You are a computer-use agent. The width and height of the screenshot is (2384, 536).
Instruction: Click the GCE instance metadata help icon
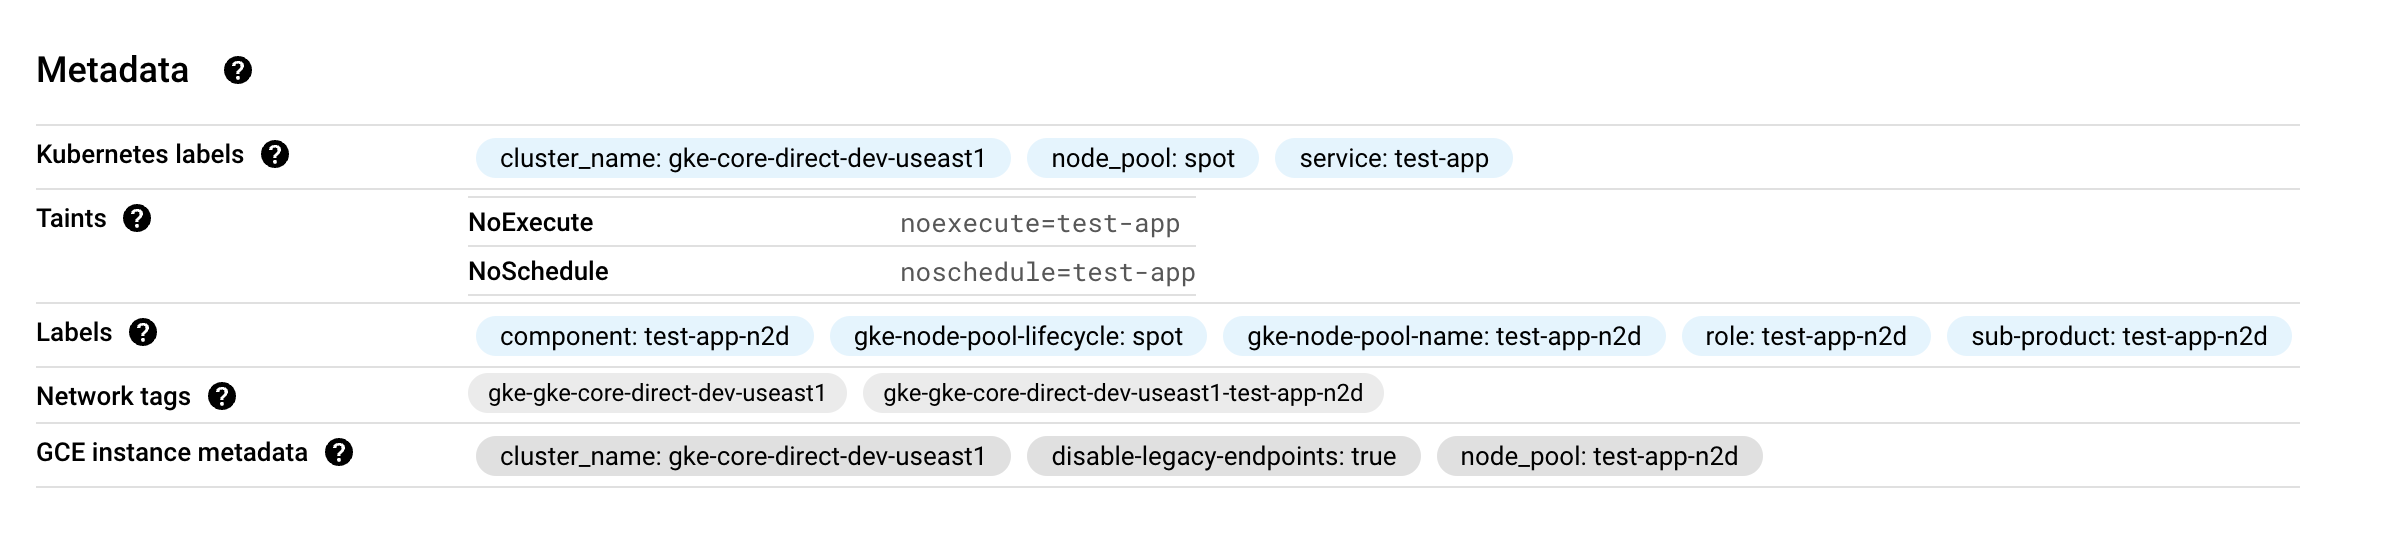339,453
